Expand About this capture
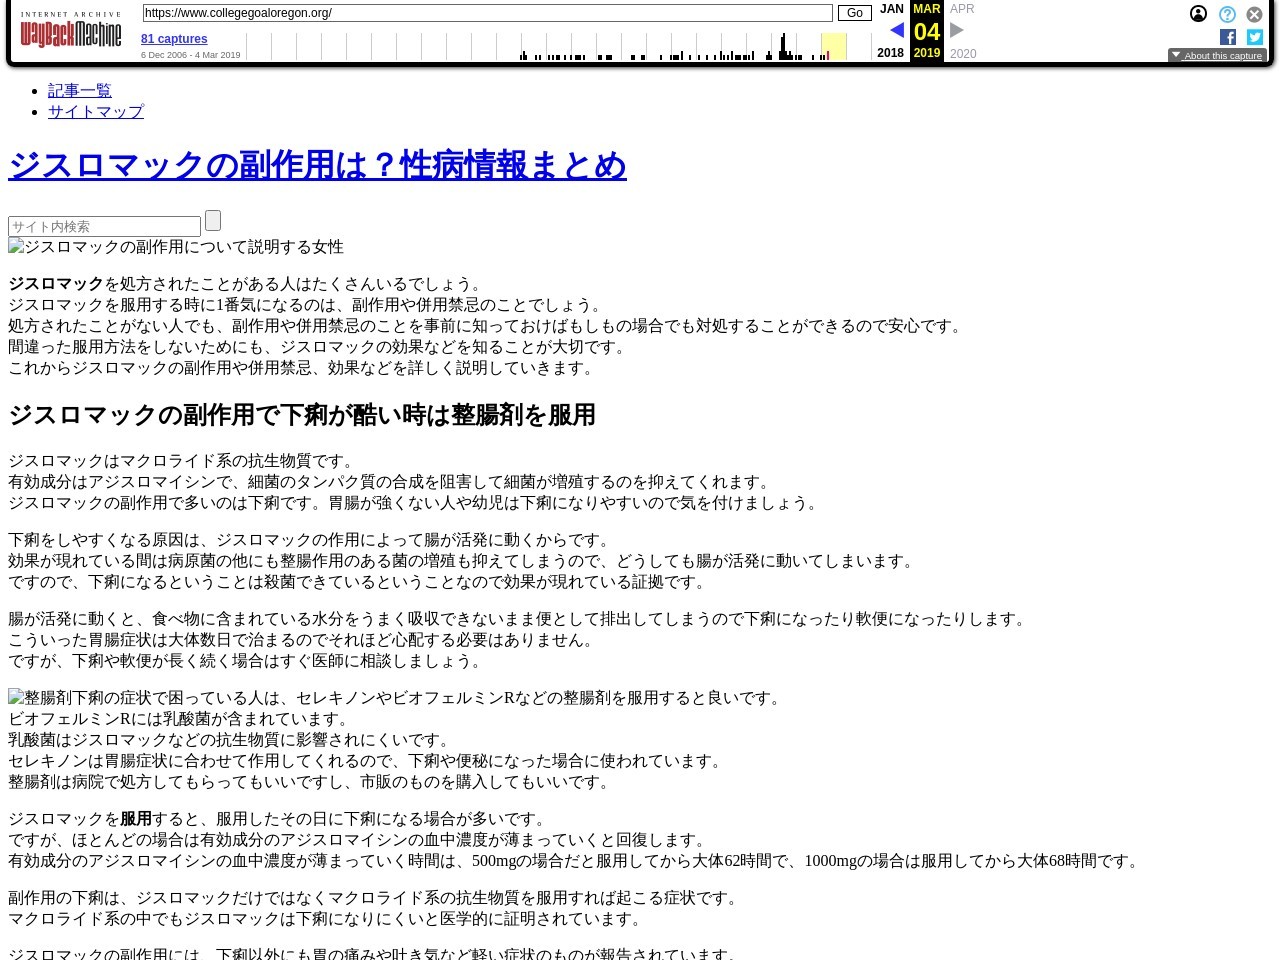 [1217, 56]
